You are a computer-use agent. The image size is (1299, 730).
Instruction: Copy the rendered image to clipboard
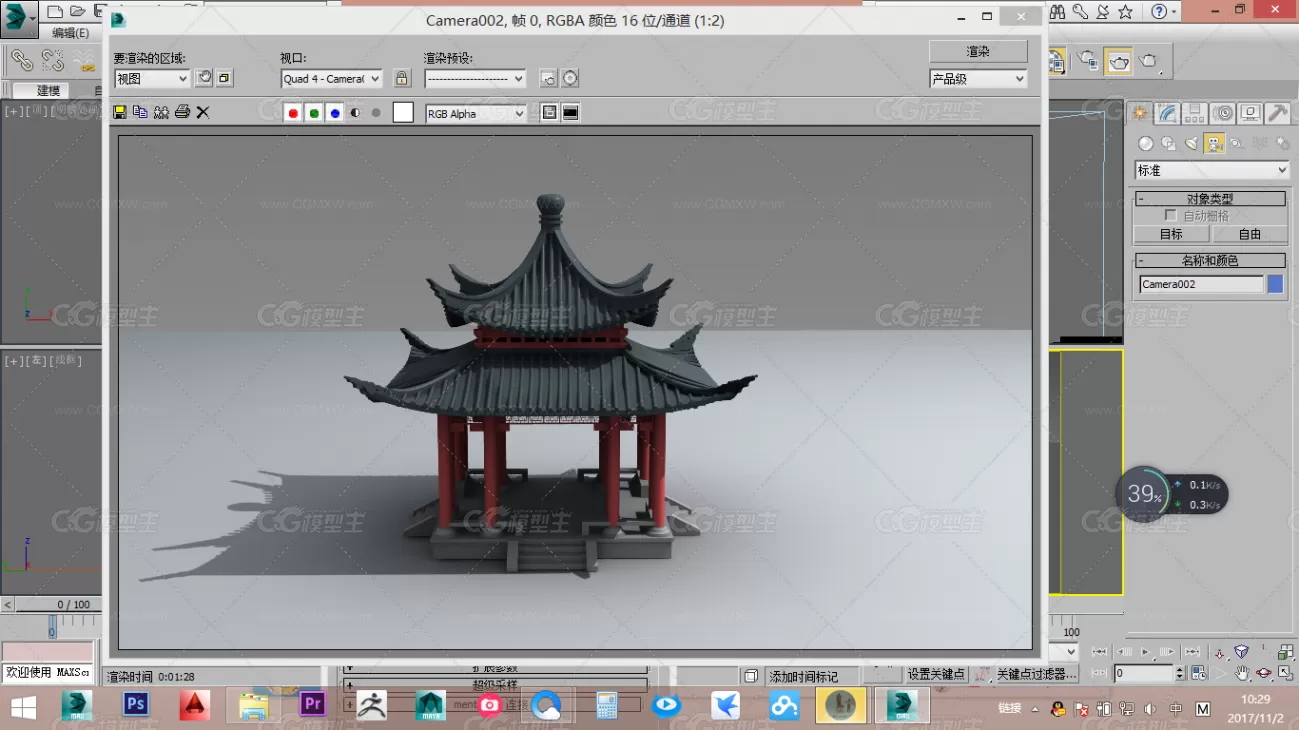140,112
